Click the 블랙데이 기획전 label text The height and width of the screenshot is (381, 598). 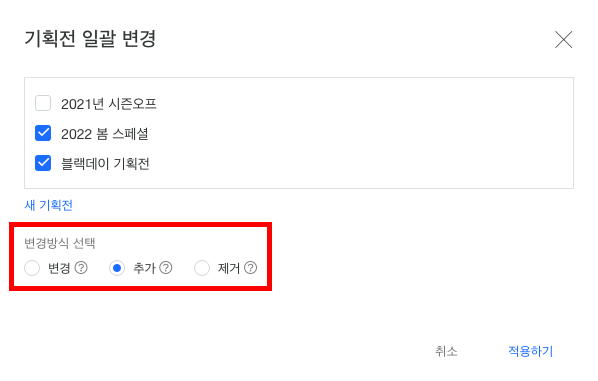pos(105,164)
